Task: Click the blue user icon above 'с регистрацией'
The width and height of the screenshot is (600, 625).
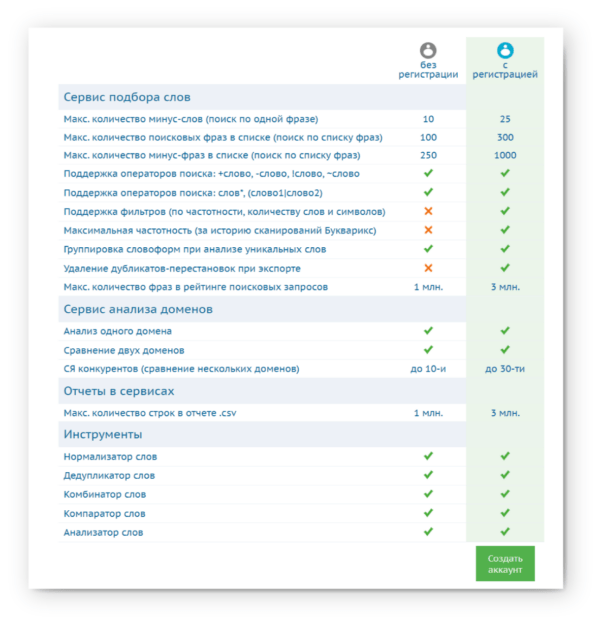Action: tap(505, 51)
